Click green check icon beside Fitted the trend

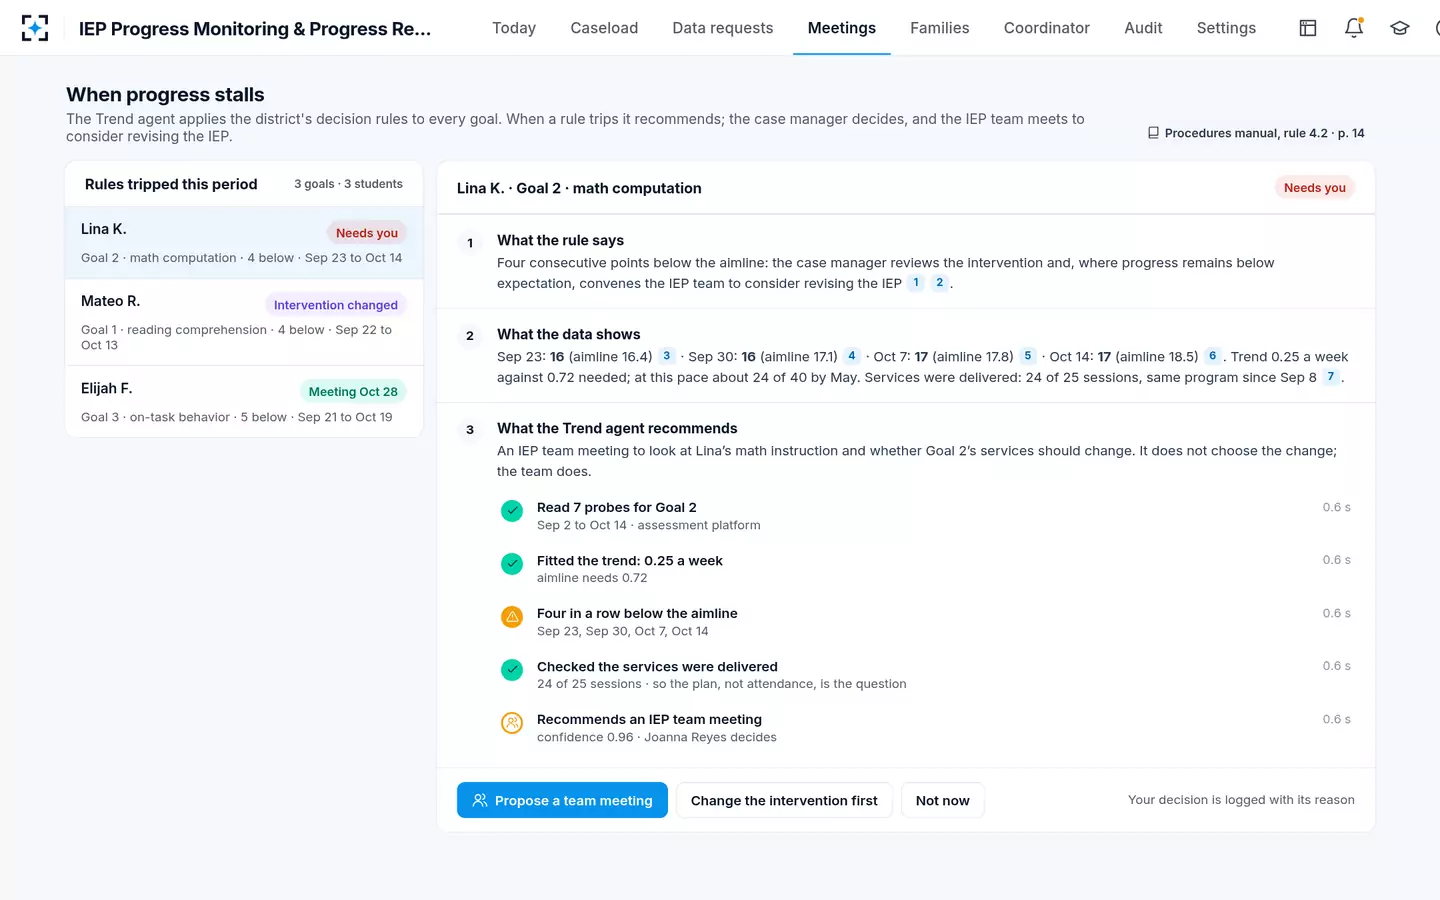coord(512,564)
